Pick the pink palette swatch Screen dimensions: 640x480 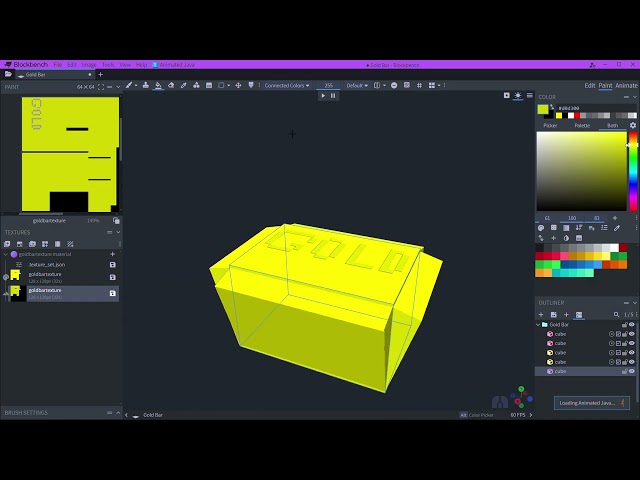pos(564,256)
